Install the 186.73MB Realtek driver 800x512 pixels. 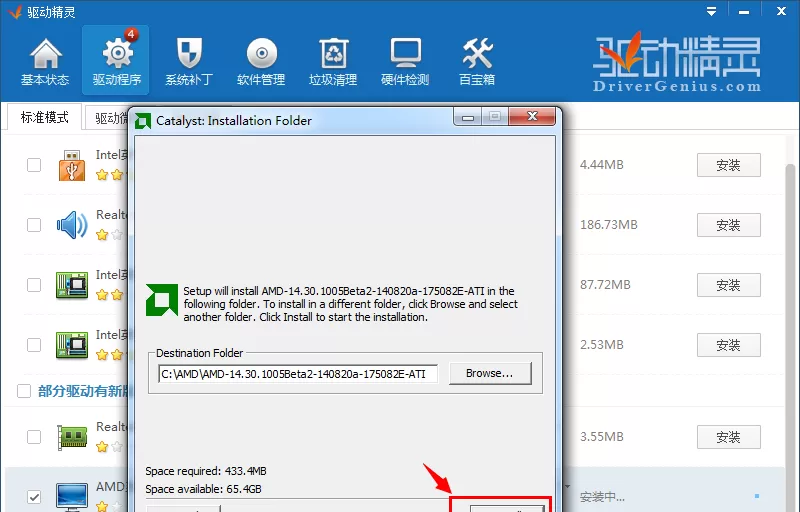click(729, 225)
